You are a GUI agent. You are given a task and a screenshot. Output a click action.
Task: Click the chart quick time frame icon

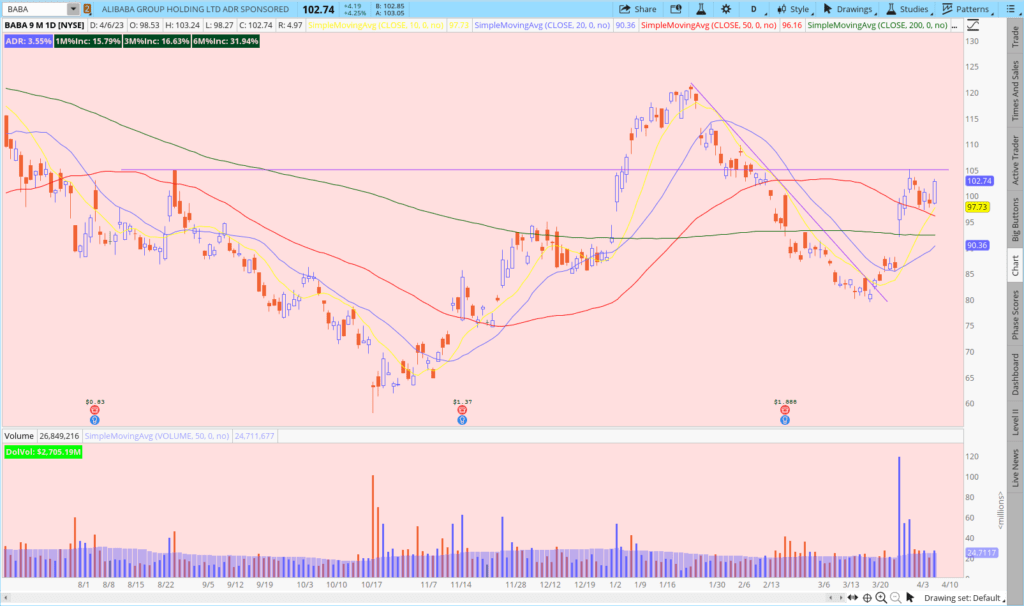676,9
